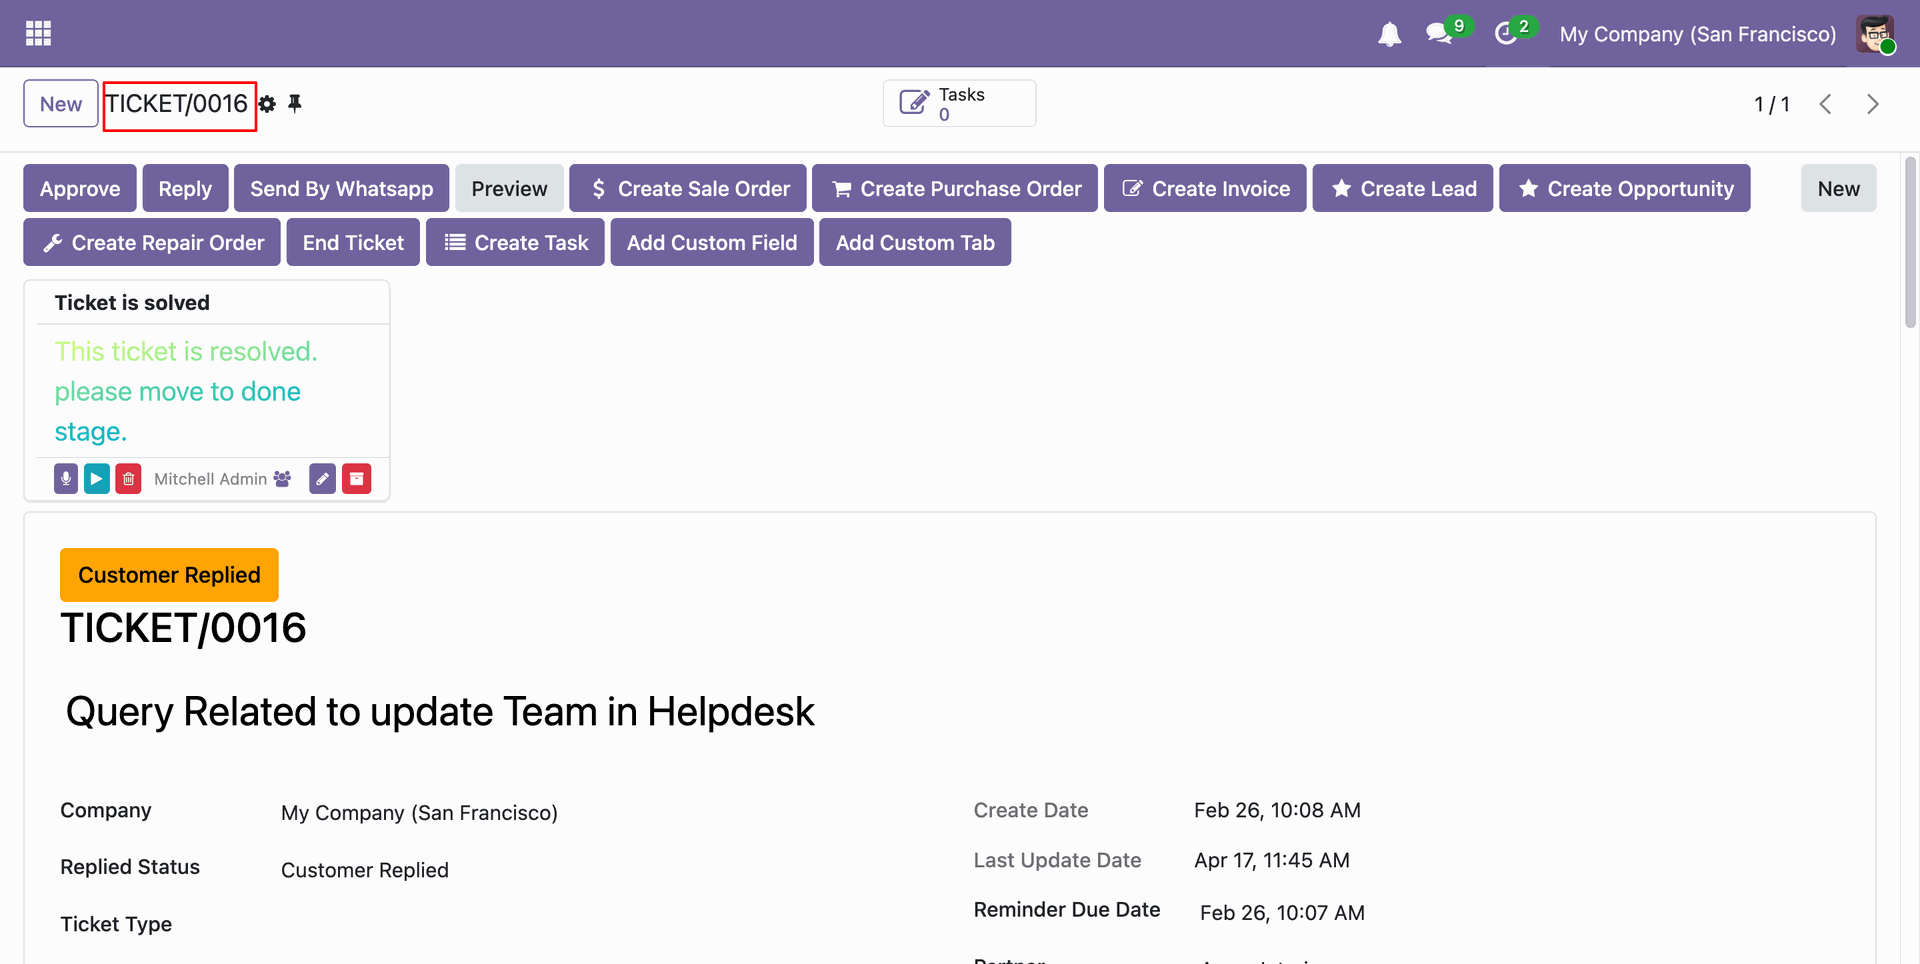This screenshot has width=1920, height=964.
Task: Select the New stage in the status bar
Action: point(1839,188)
